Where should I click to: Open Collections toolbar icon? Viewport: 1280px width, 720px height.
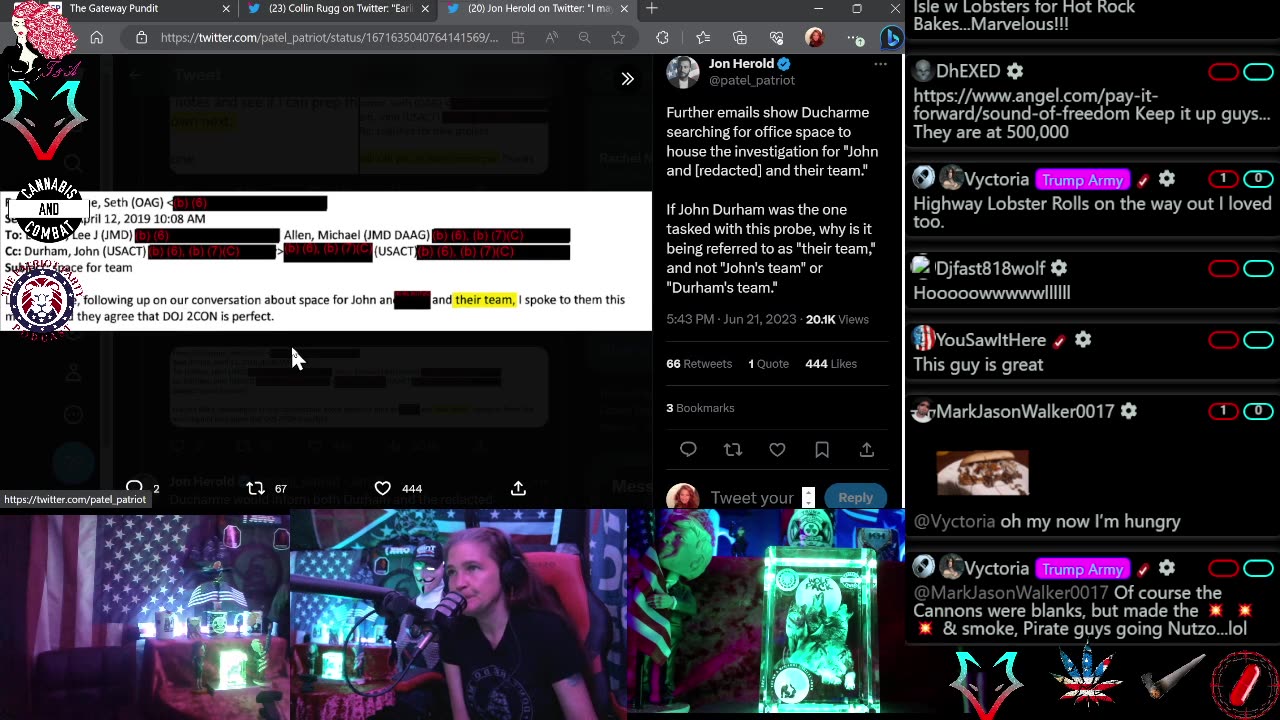point(740,38)
